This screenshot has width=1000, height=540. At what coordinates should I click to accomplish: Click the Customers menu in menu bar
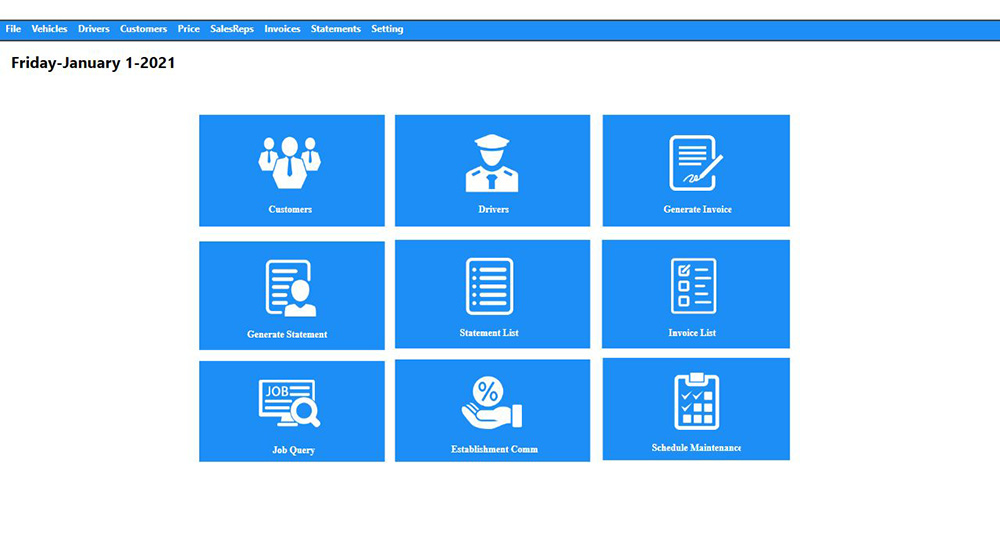pos(143,29)
